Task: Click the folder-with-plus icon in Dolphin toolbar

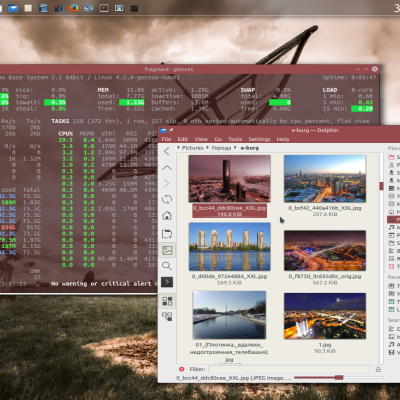Action: click(x=167, y=234)
